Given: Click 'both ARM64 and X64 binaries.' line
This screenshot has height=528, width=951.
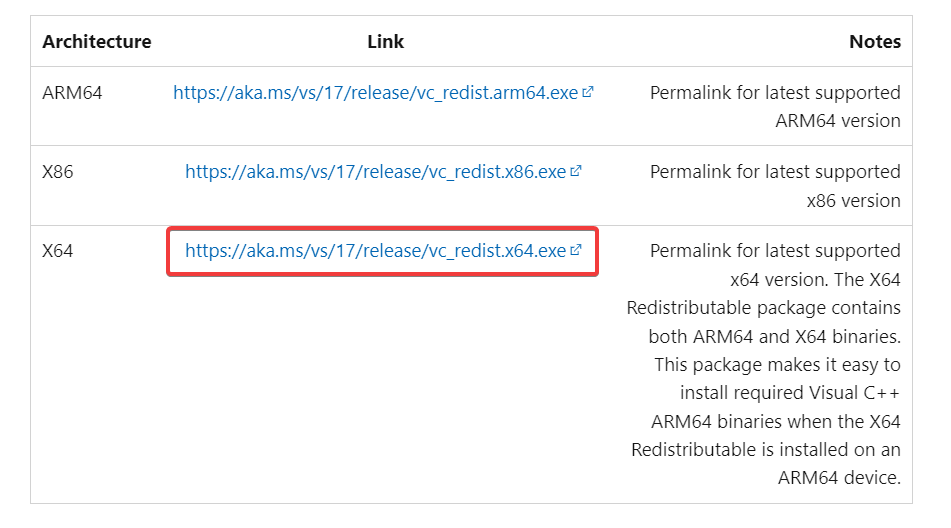Looking at the screenshot, I should [x=775, y=336].
